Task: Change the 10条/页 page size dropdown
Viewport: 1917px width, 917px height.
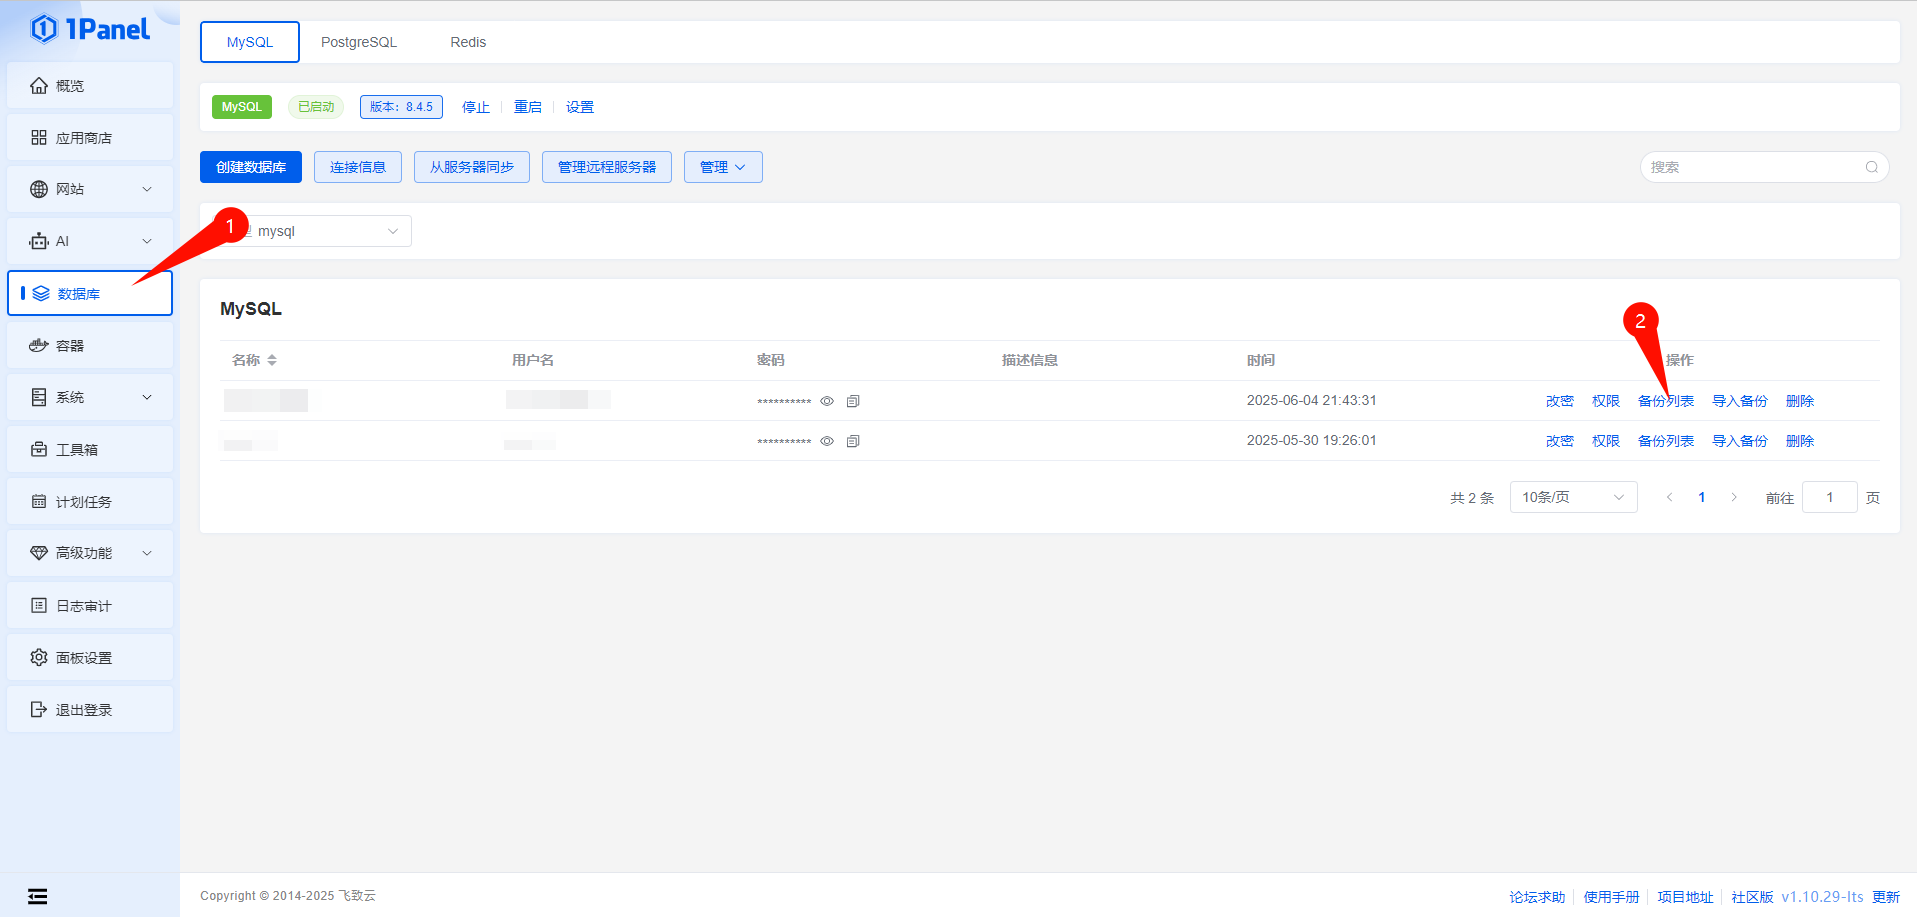Action: tap(1572, 497)
